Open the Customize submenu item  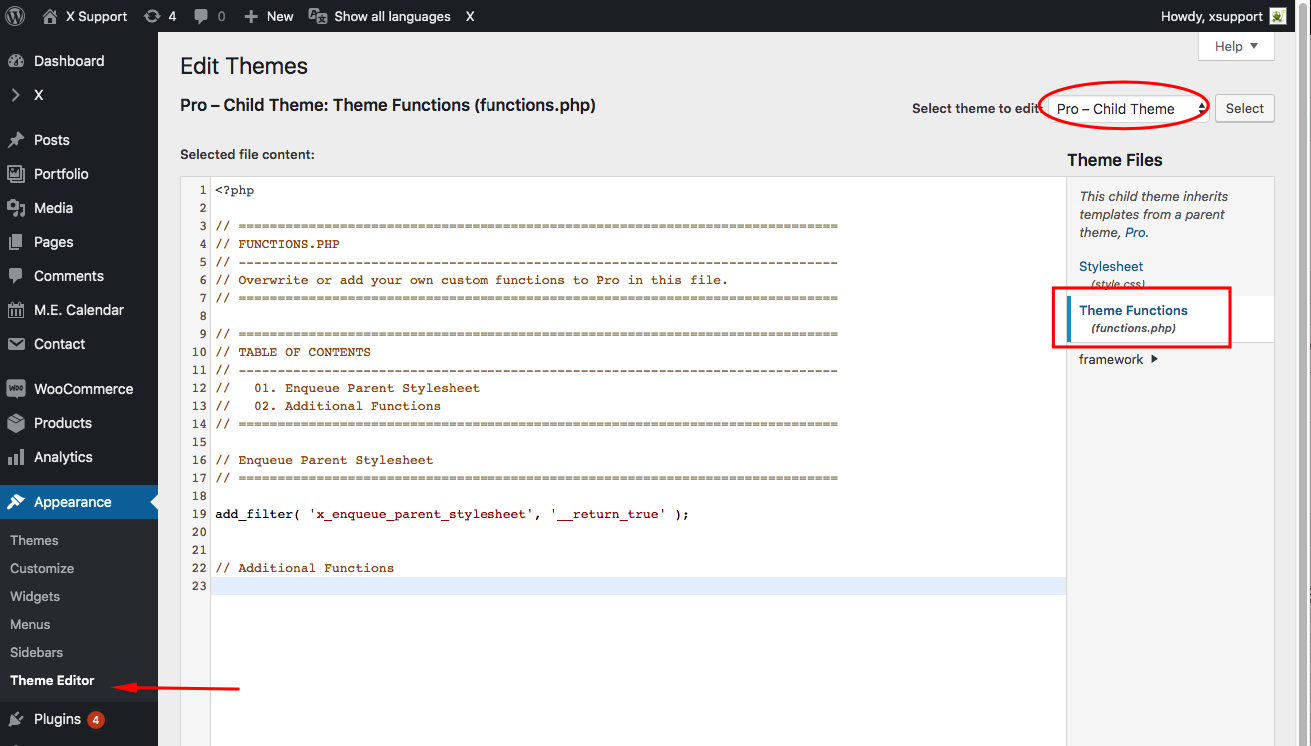coord(42,568)
